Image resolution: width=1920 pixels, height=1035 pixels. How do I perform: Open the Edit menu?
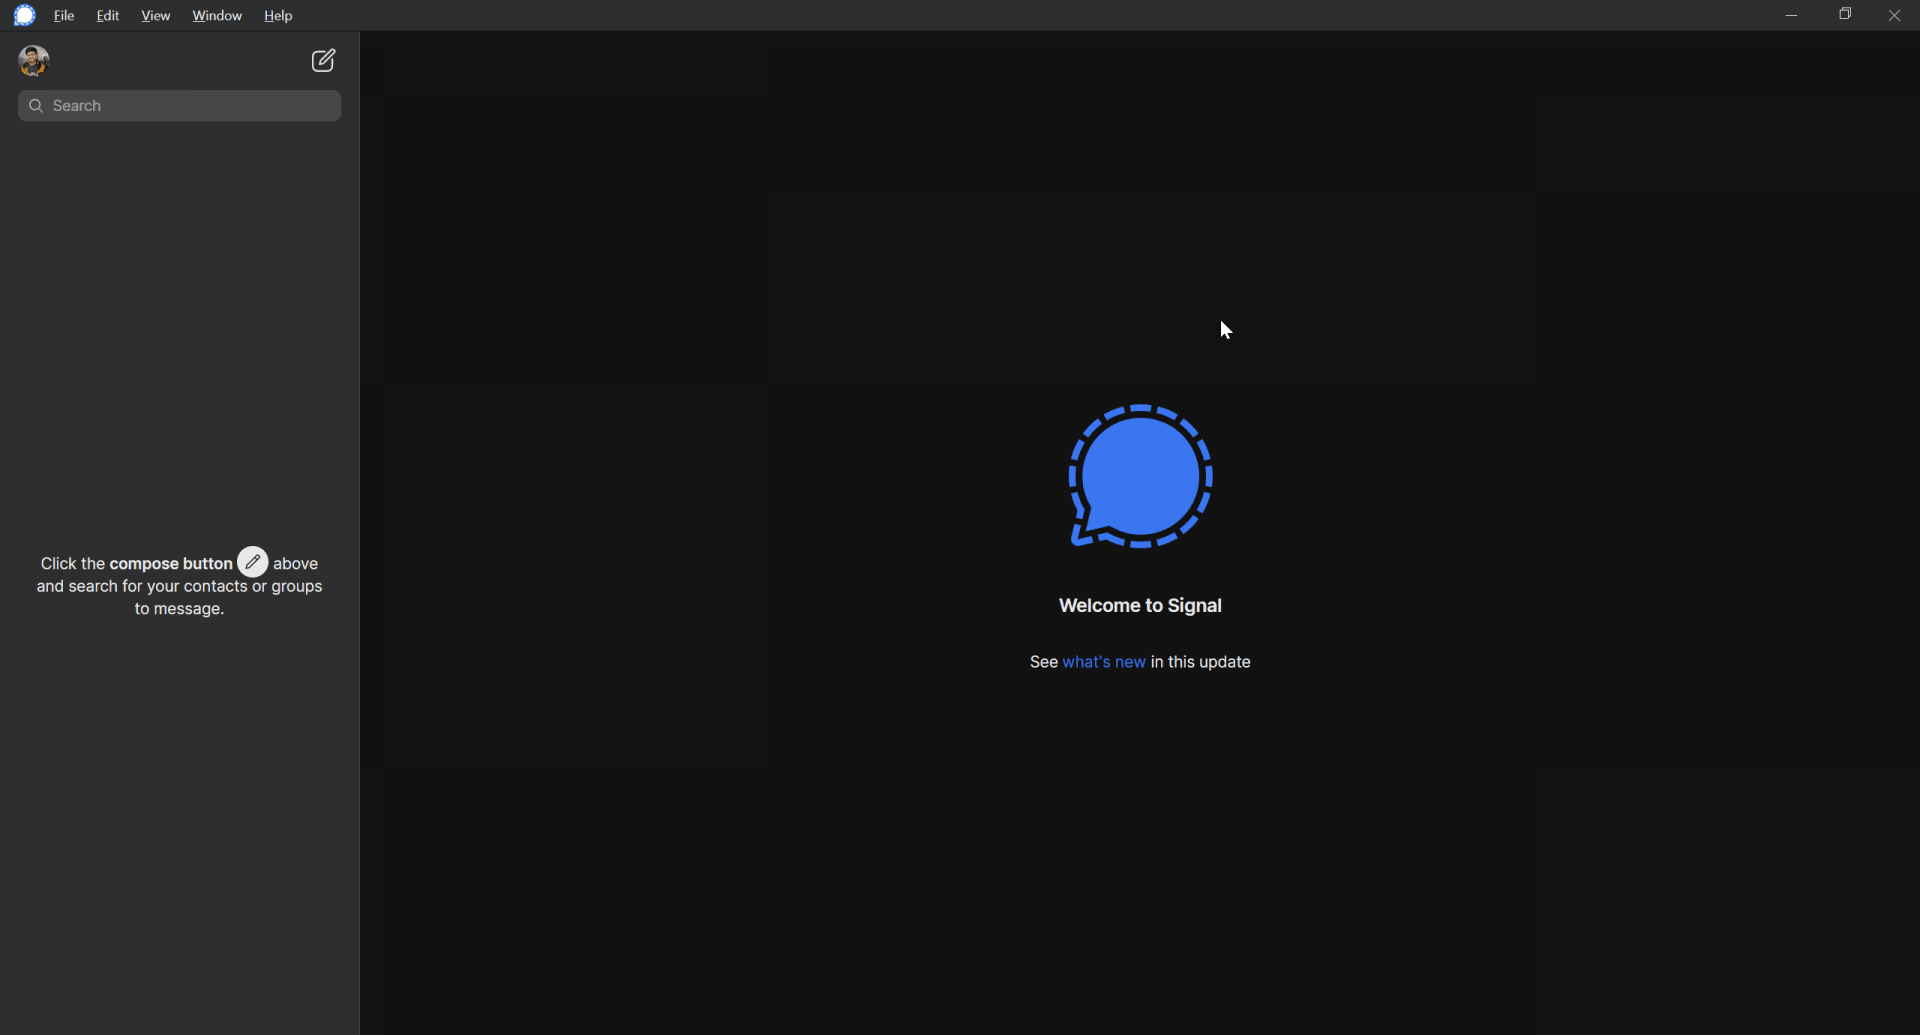(x=108, y=16)
